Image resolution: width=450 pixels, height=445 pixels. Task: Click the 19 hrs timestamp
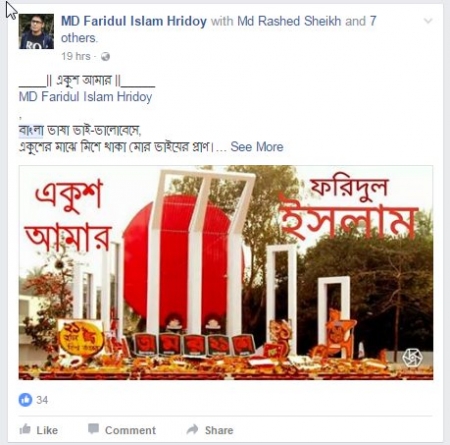point(76,56)
